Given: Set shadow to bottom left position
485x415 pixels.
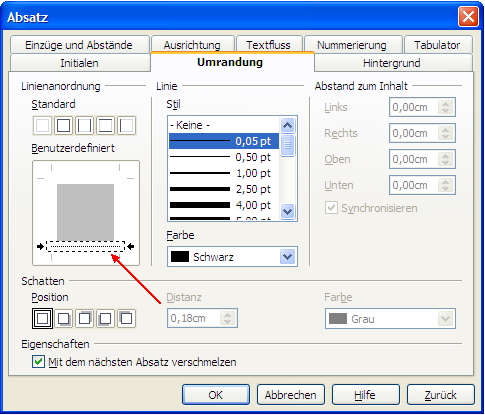Looking at the screenshot, I should click(105, 318).
